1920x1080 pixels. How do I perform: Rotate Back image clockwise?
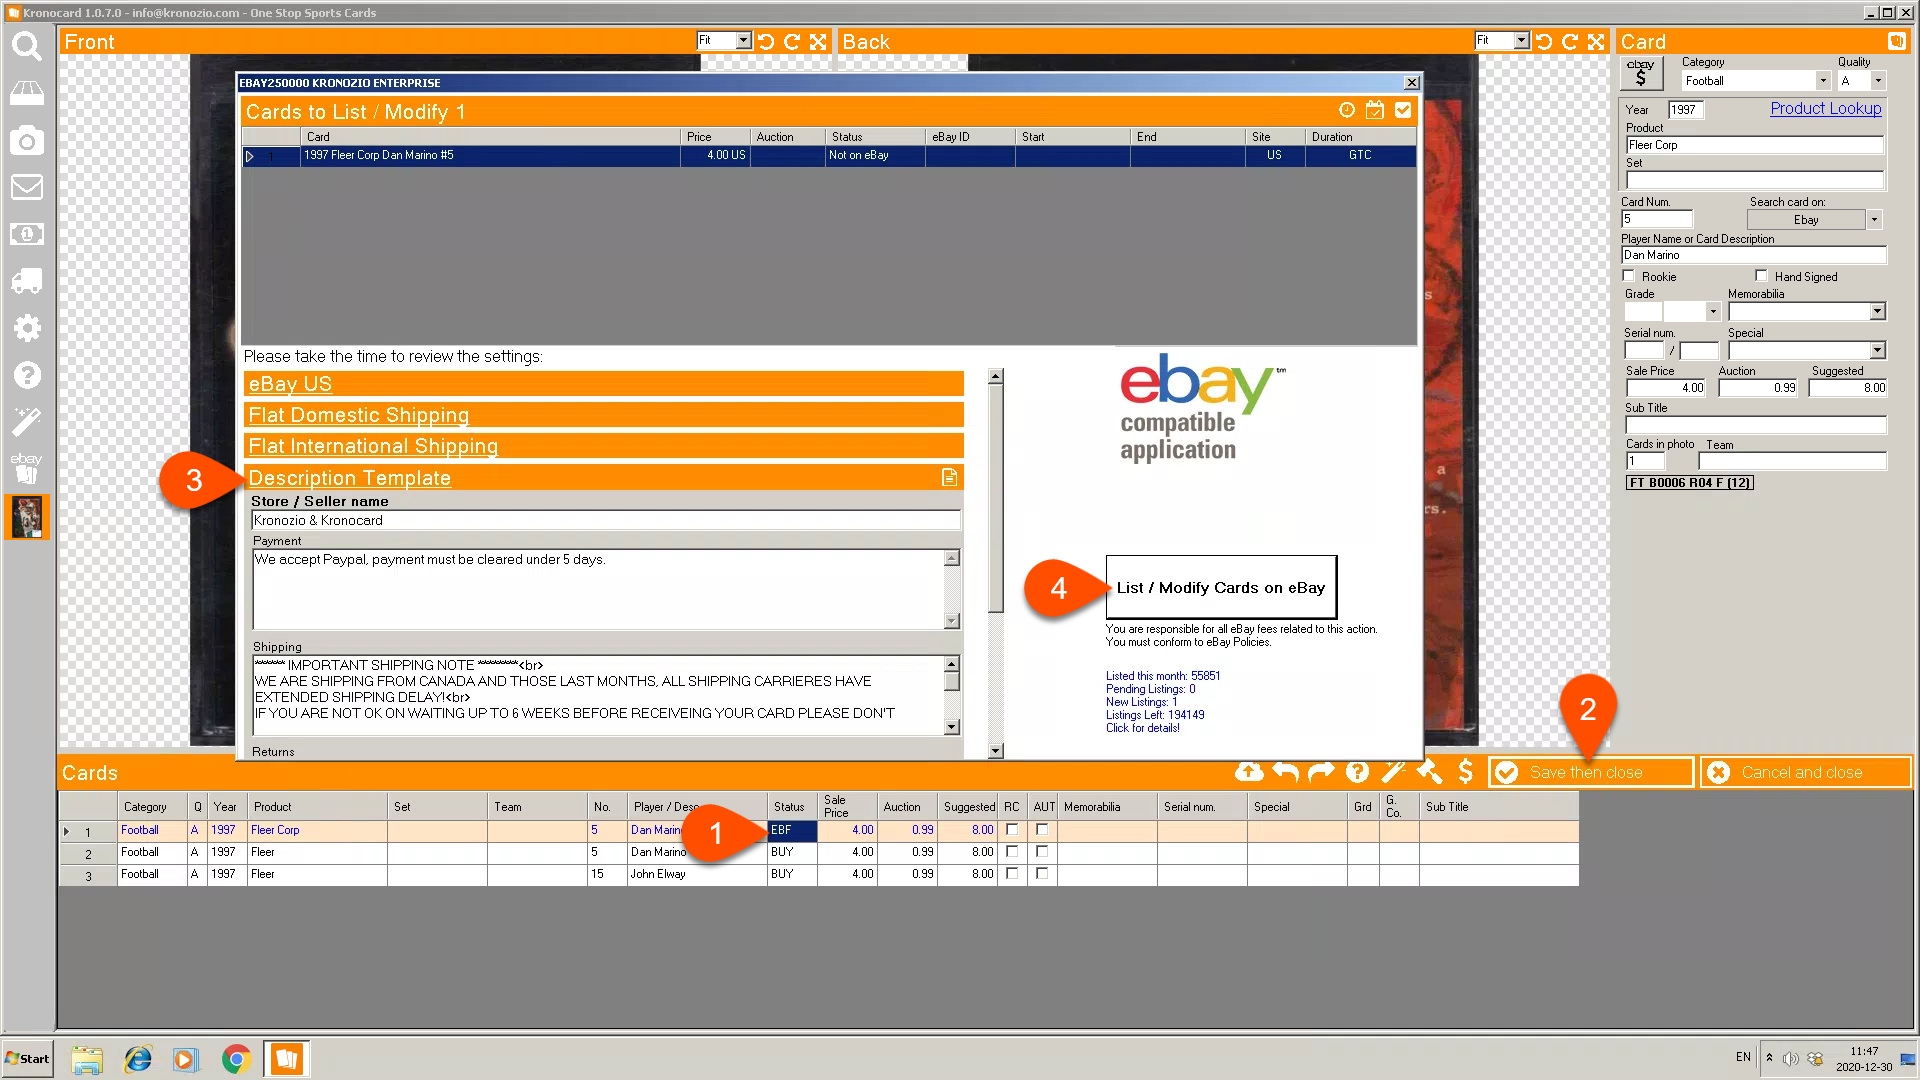coord(1570,42)
